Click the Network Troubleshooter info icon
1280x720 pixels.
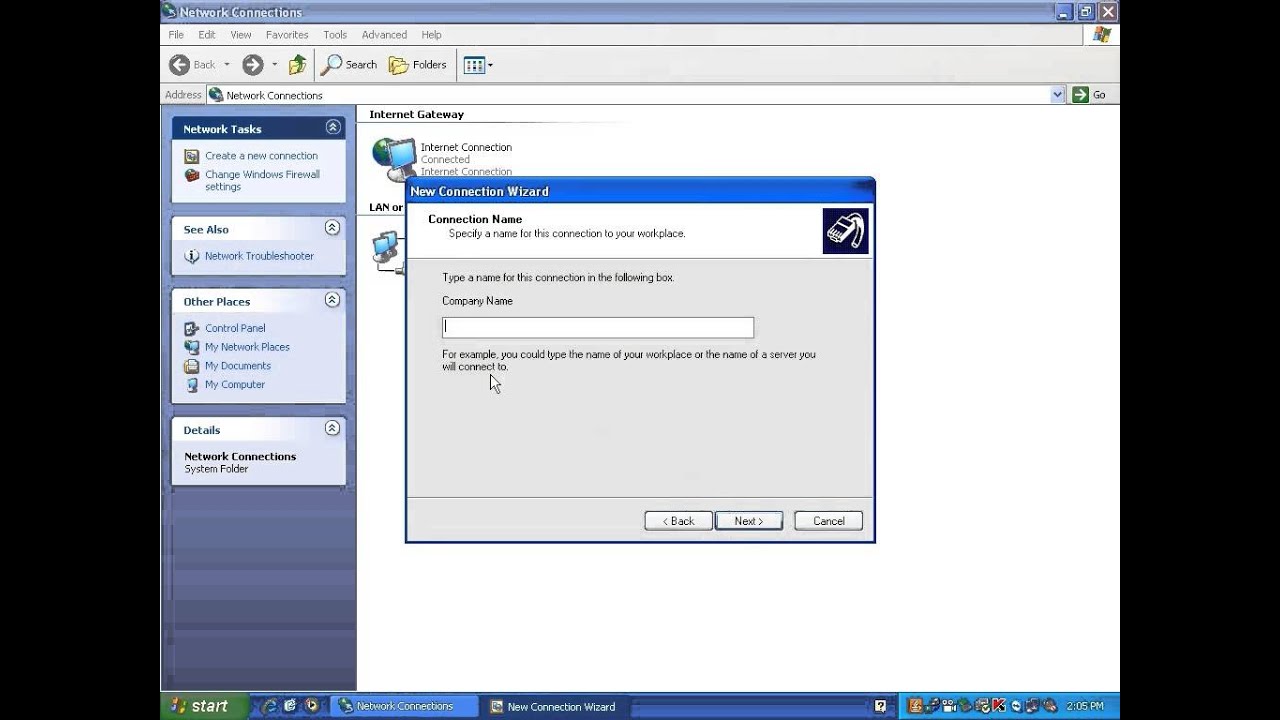coord(192,256)
